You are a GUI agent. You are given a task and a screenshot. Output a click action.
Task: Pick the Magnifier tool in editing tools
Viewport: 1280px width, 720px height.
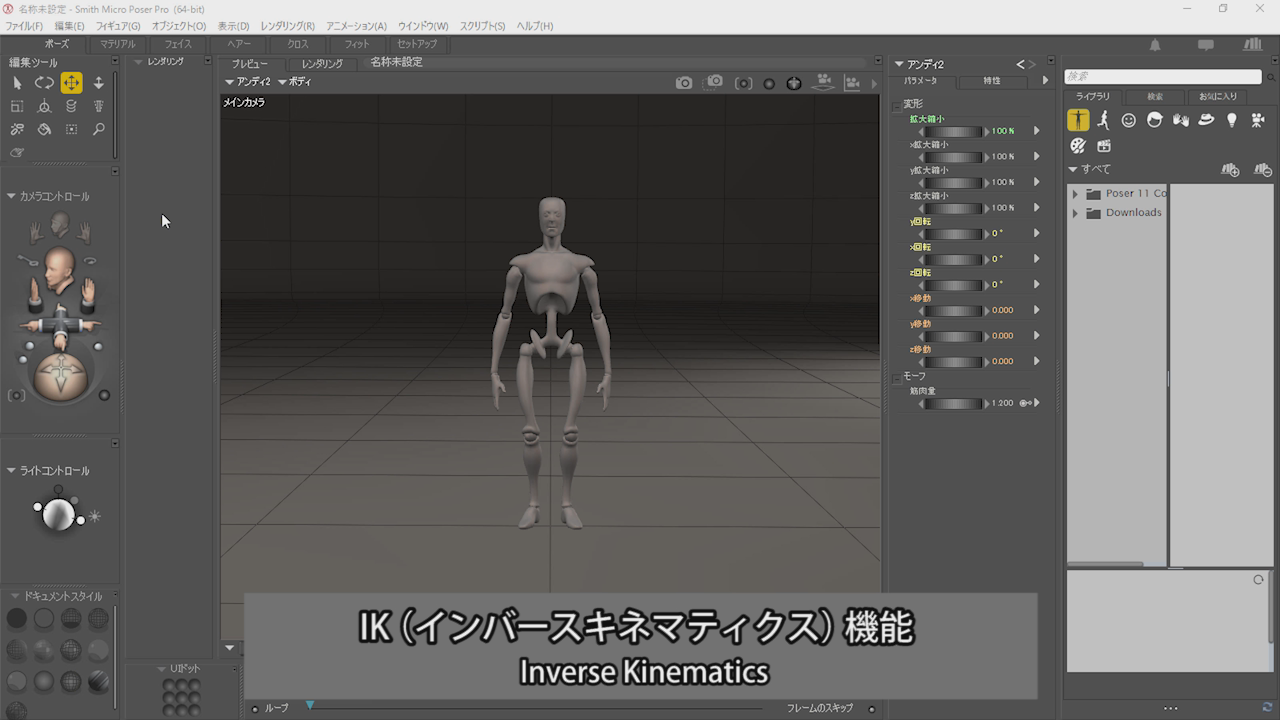(x=98, y=129)
